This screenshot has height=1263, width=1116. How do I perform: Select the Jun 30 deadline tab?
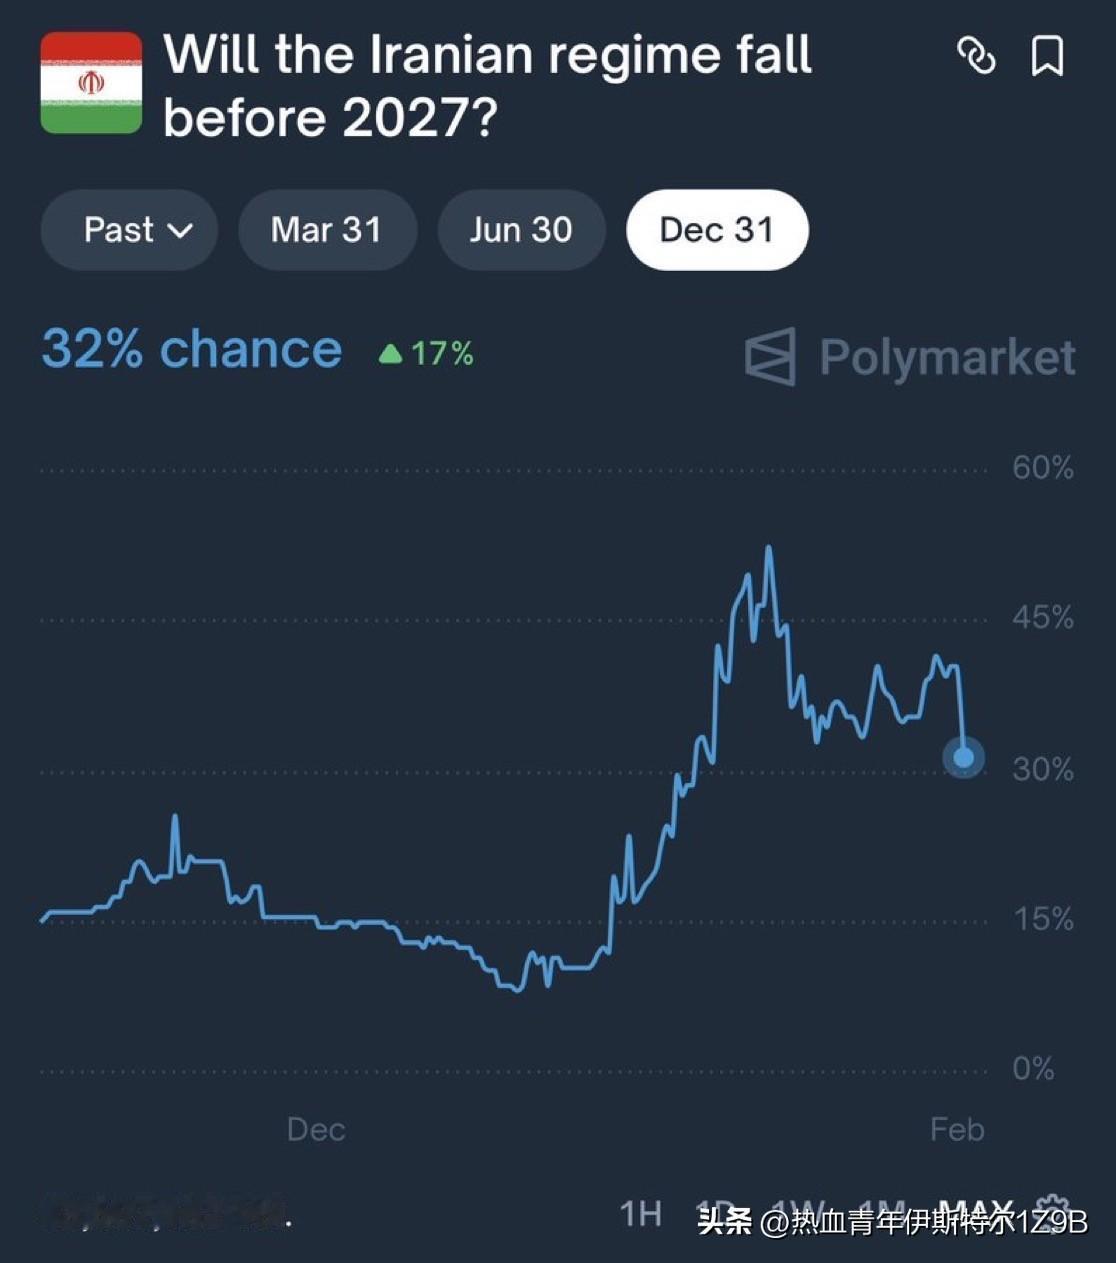(x=521, y=230)
